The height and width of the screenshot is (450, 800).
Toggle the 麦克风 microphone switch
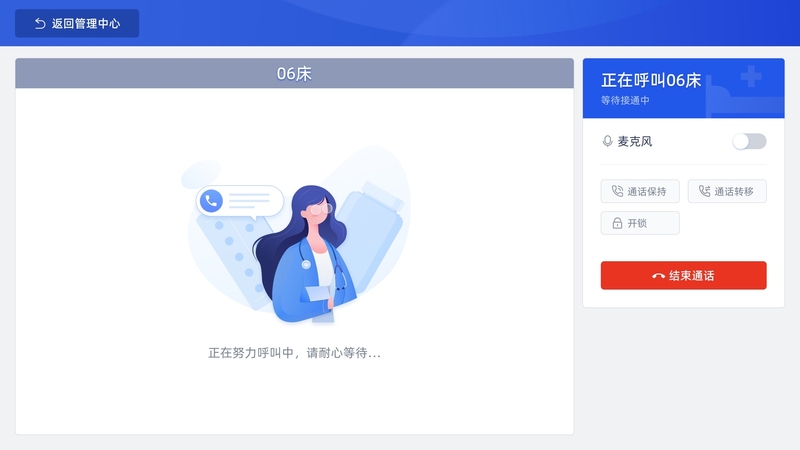tap(749, 141)
